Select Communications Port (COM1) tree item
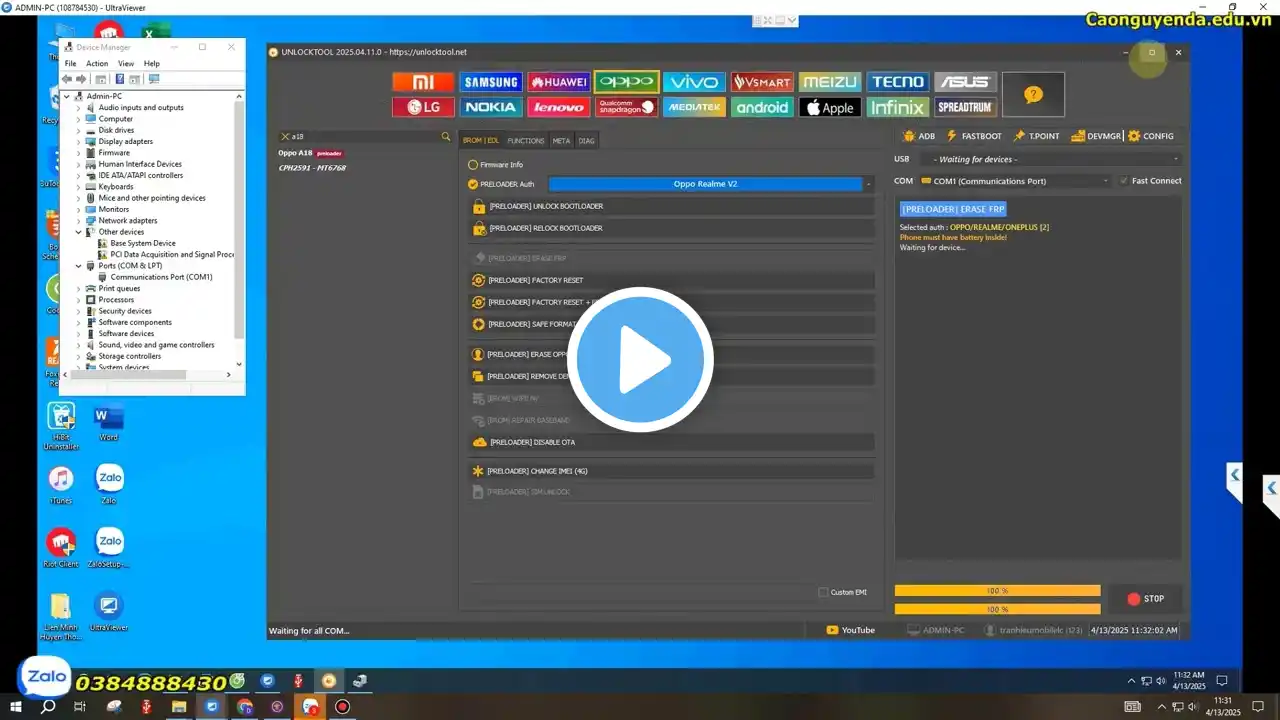Viewport: 1280px width, 720px height. (161, 277)
